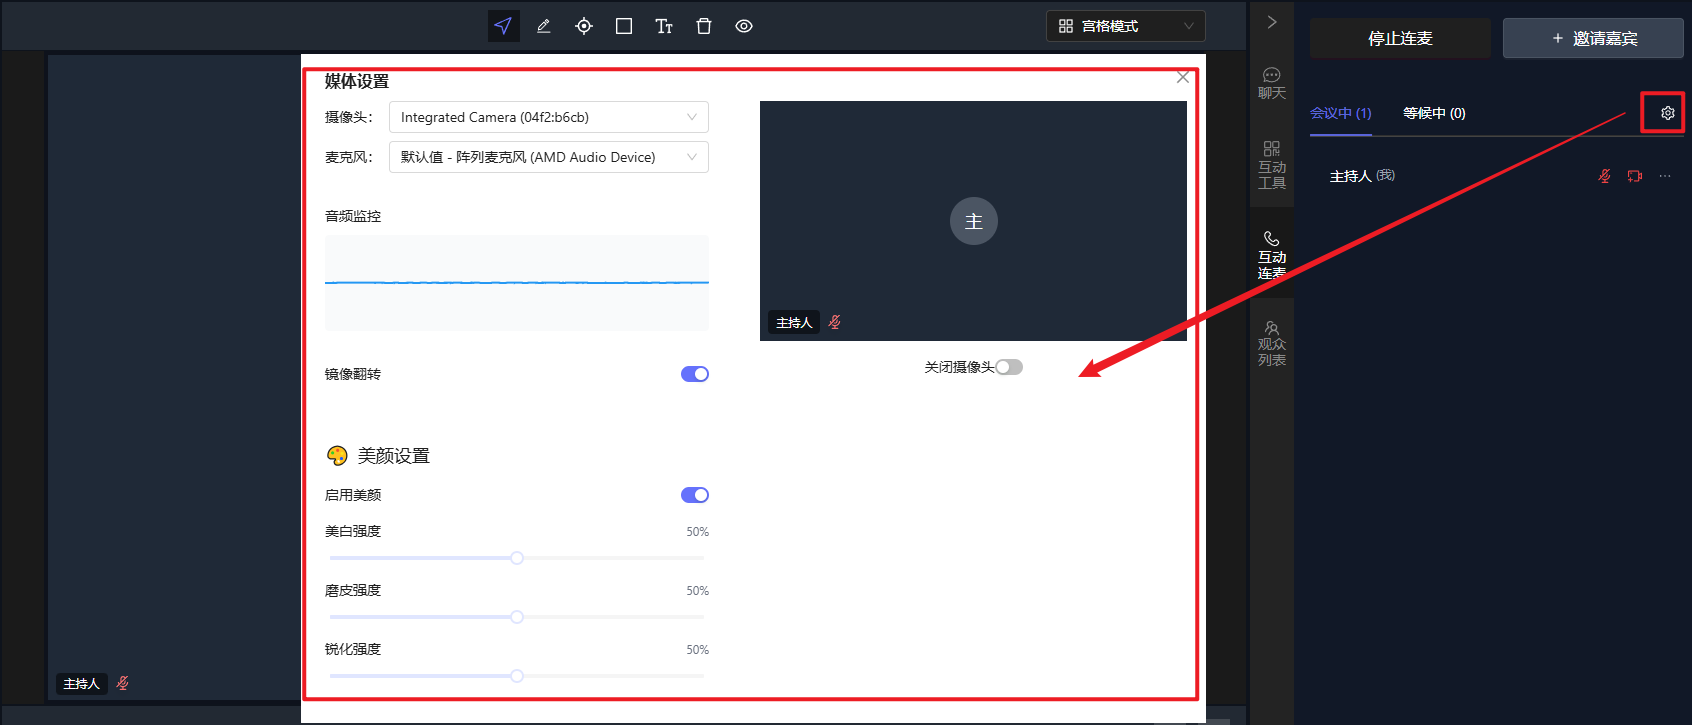Select the arrow pointer tool
This screenshot has width=1692, height=725.
point(503,26)
